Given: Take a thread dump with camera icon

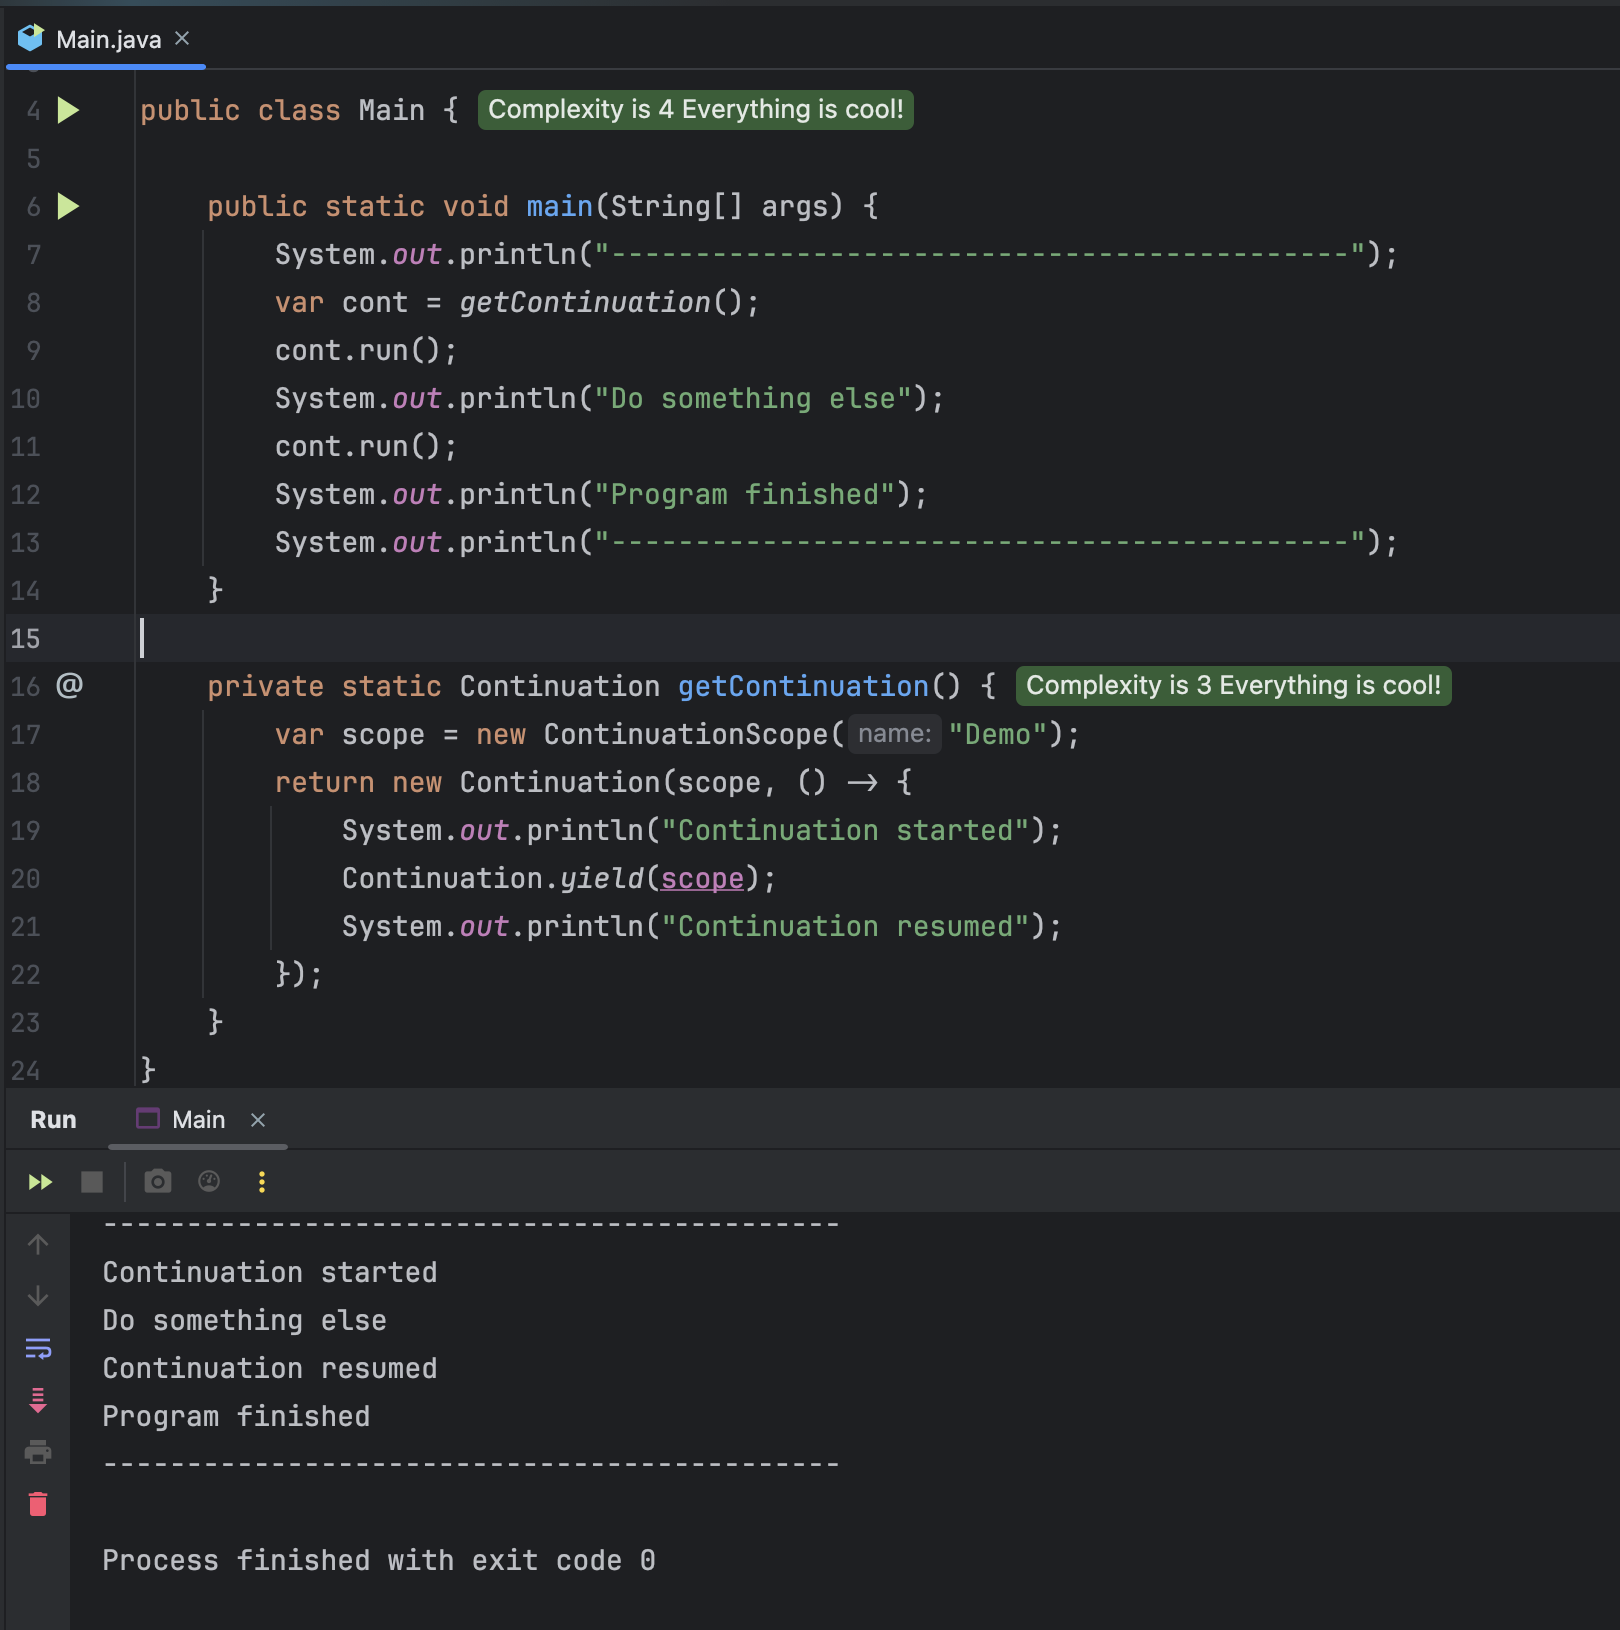Looking at the screenshot, I should [x=158, y=1182].
